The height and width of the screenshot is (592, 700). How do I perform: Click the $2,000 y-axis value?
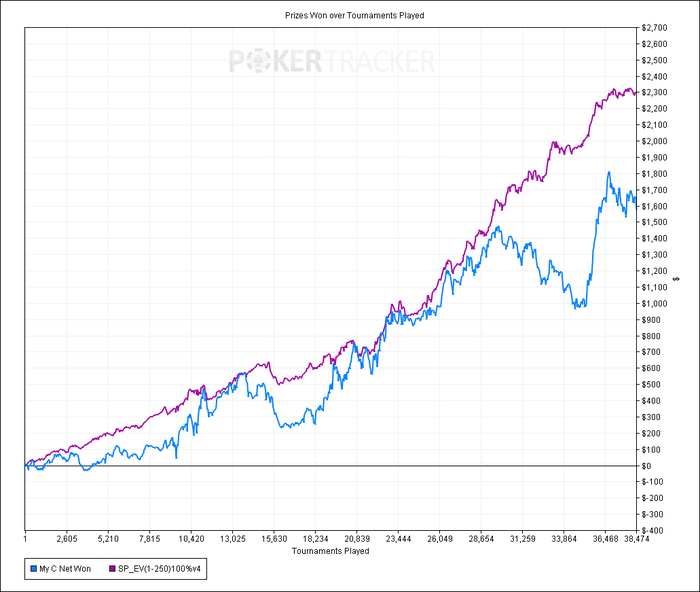tap(654, 141)
